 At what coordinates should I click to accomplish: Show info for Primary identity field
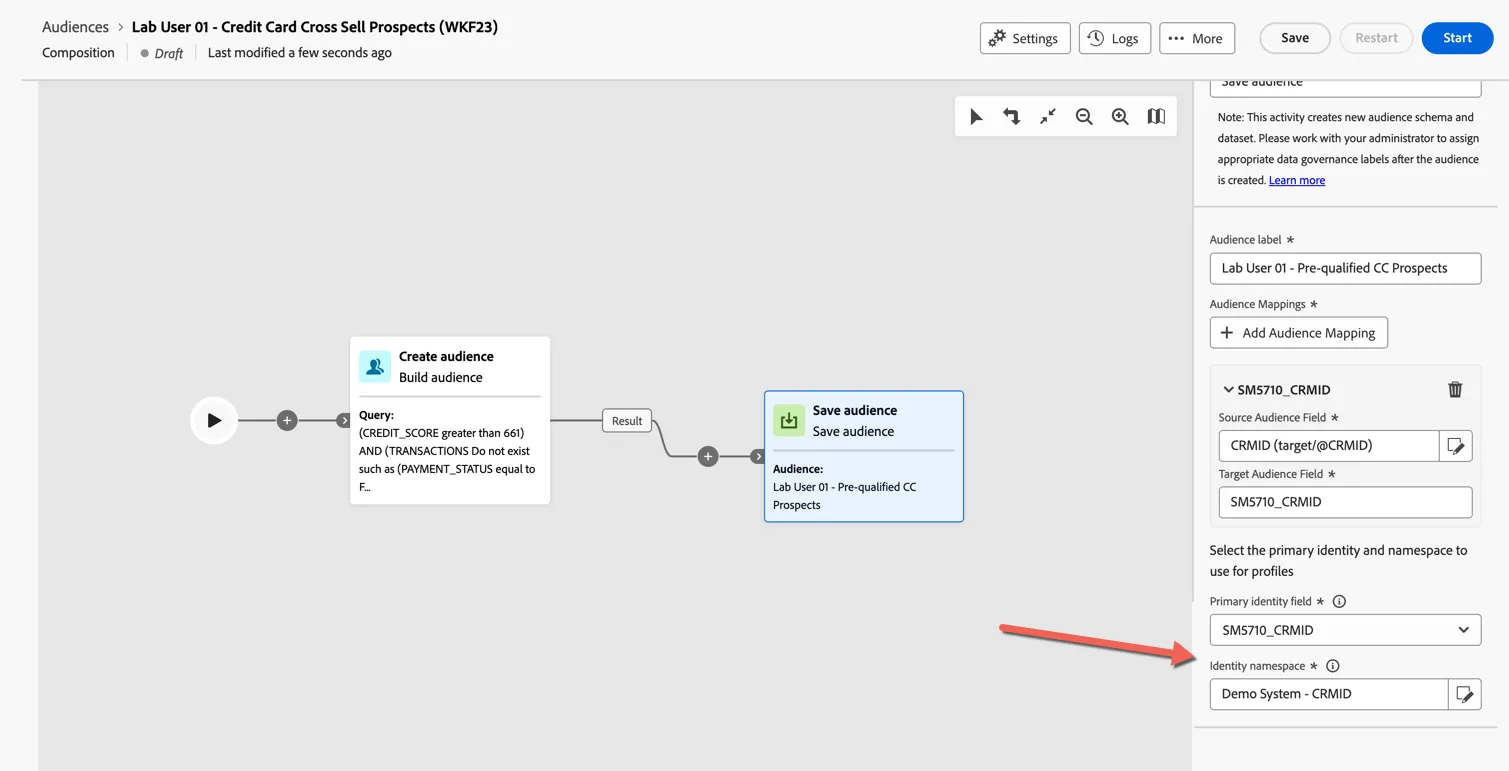pos(1339,601)
